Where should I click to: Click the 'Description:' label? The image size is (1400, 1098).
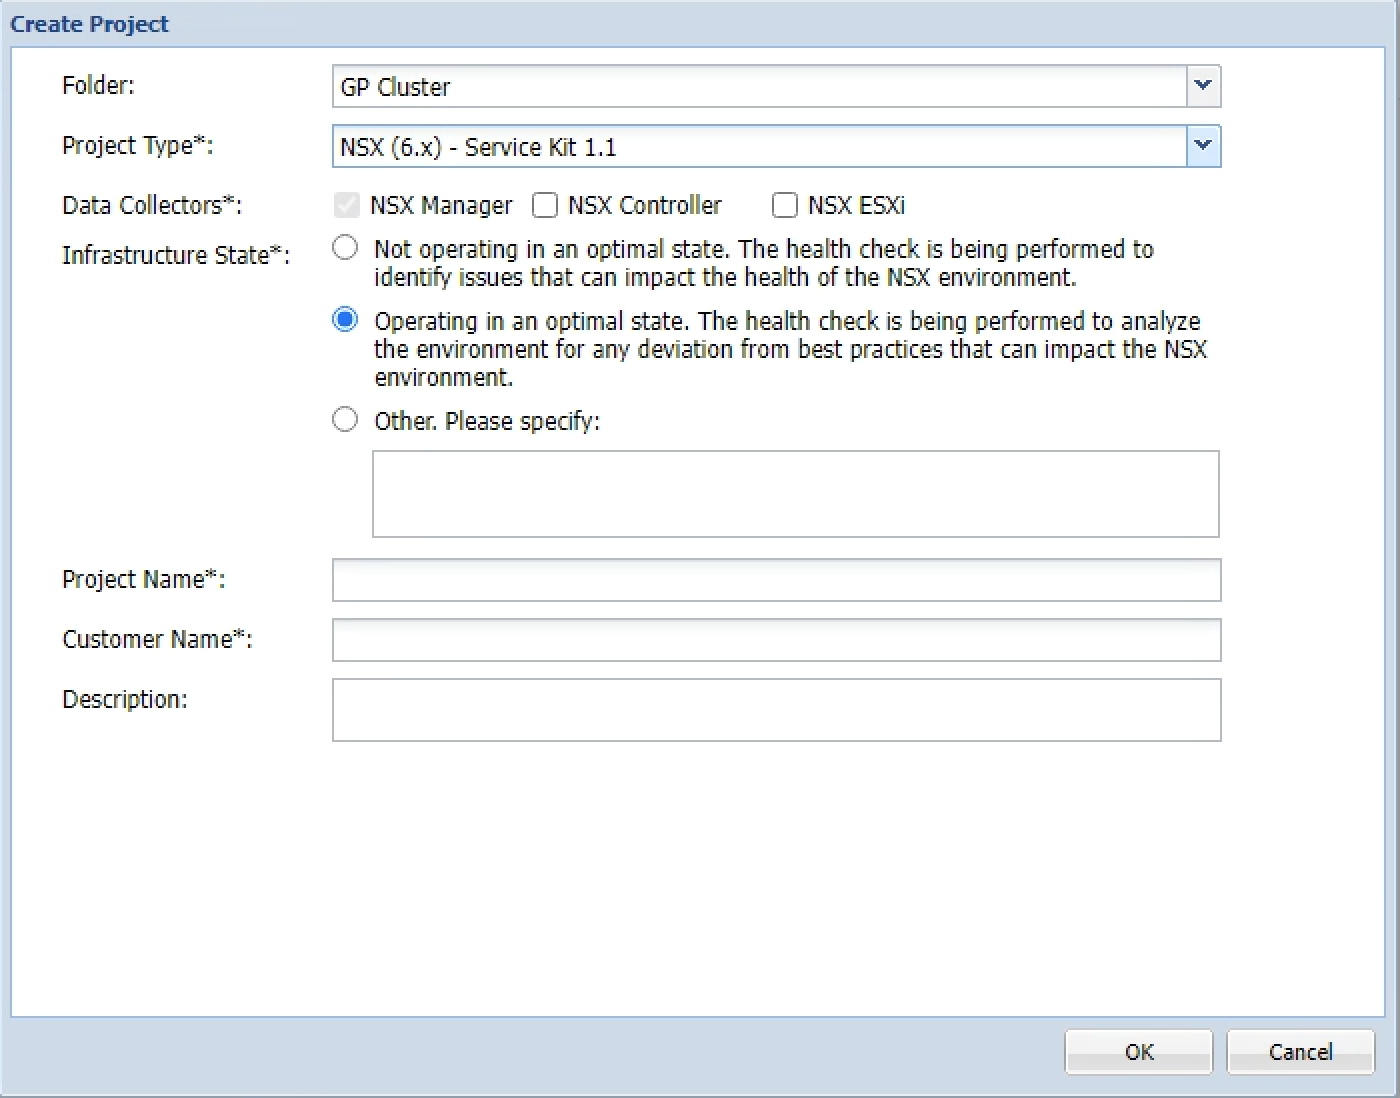125,700
